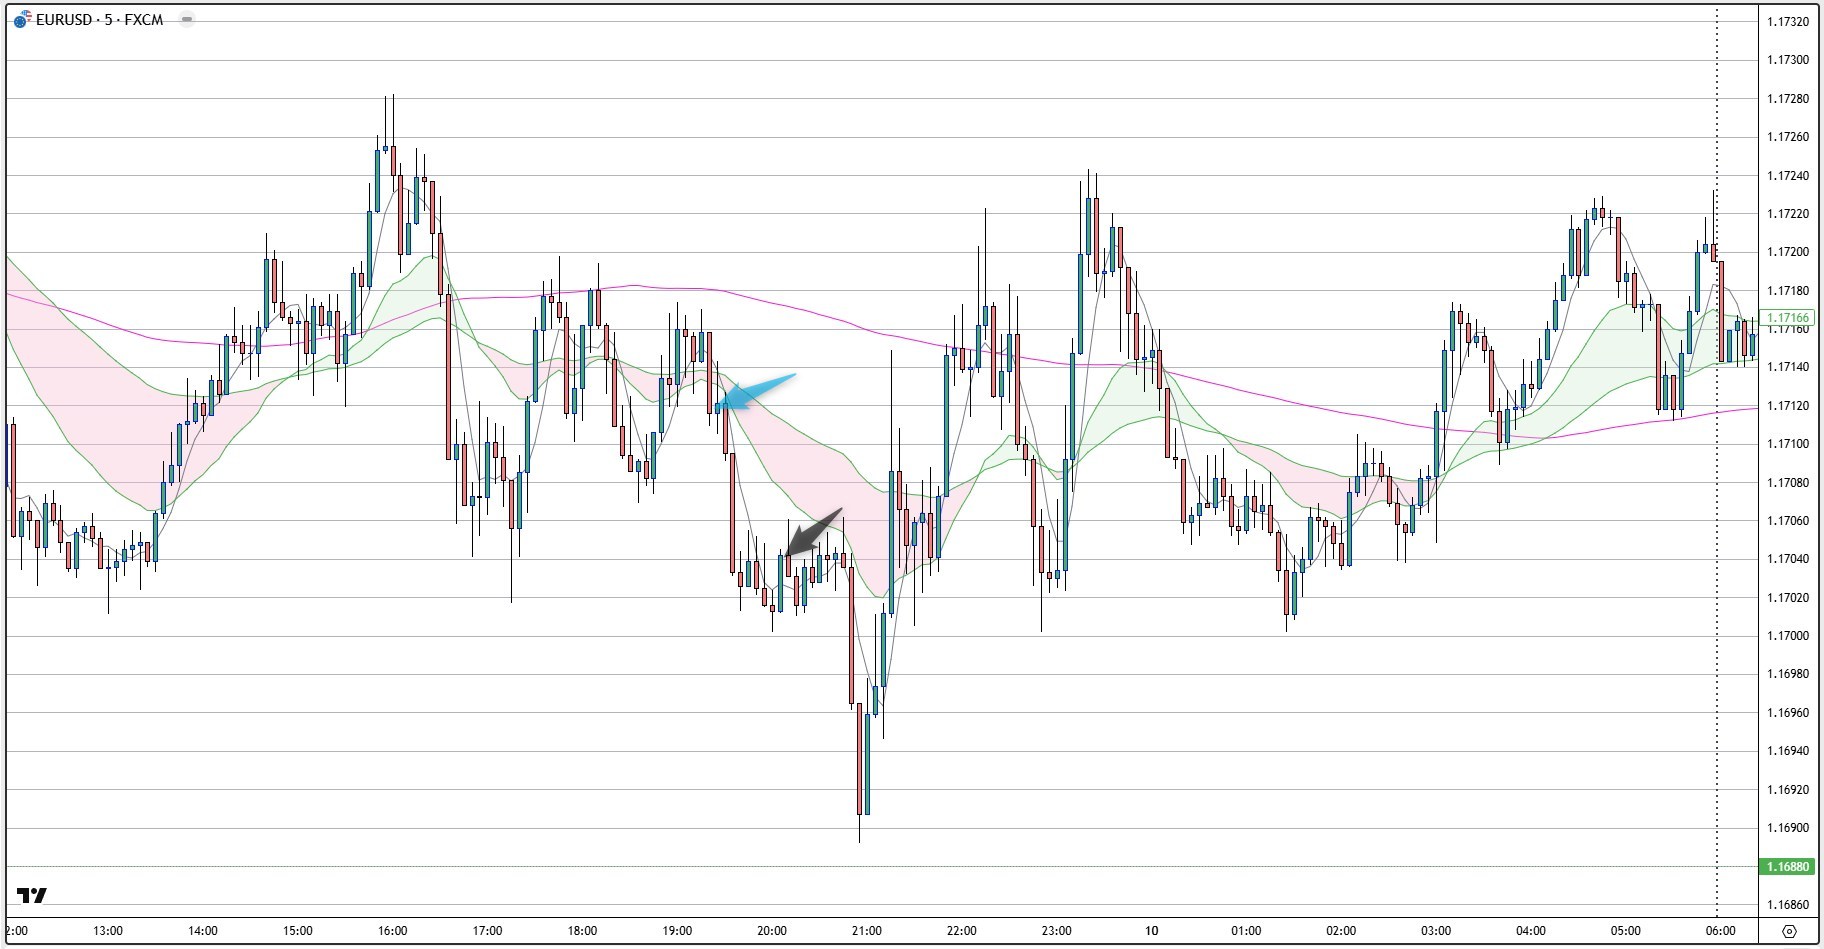The height and width of the screenshot is (949, 1824).
Task: Click the 17:00 time axis label
Action: tap(487, 931)
